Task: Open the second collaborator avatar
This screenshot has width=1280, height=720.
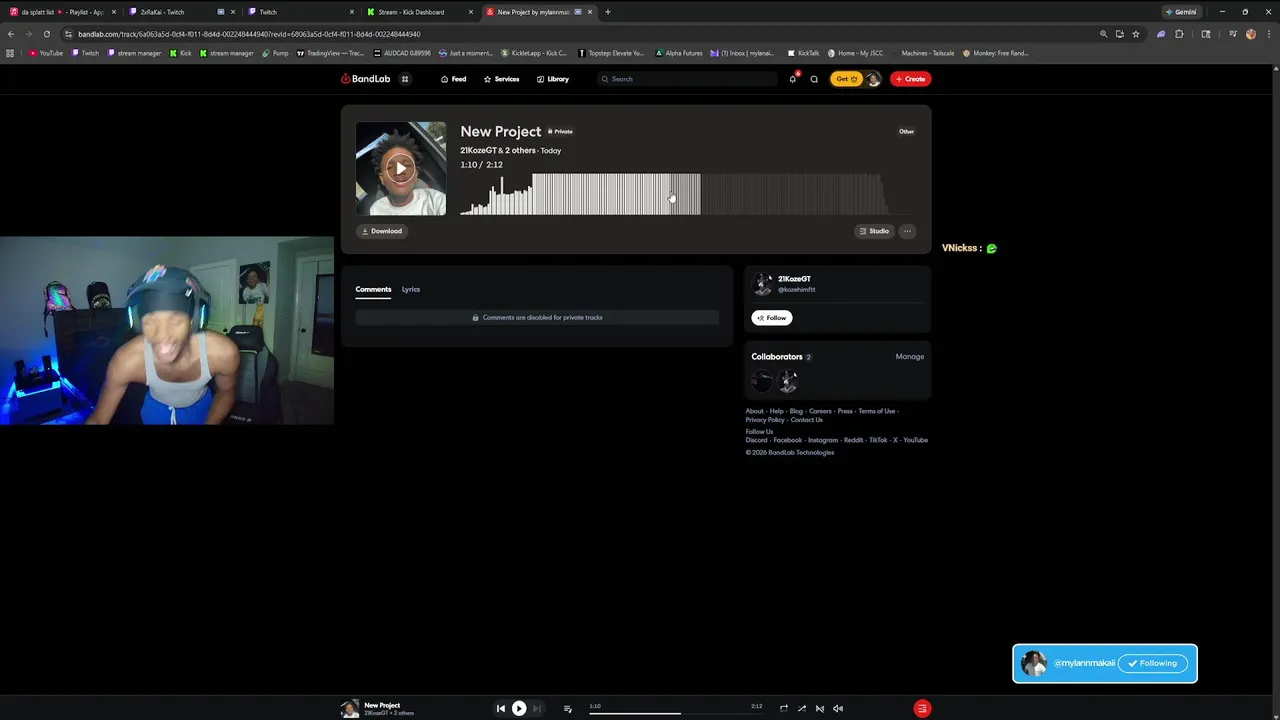Action: click(788, 380)
